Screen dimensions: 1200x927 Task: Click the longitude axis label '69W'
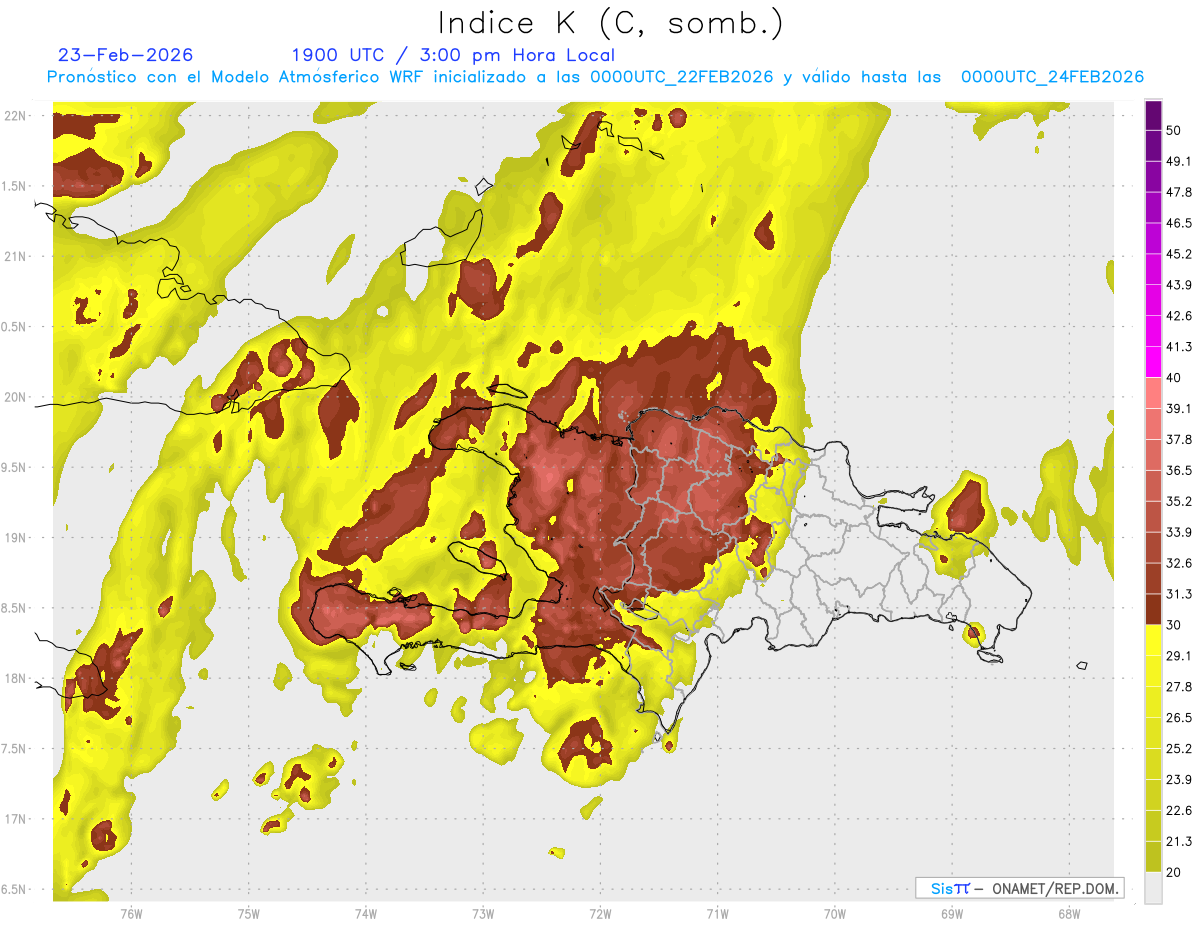pyautogui.click(x=951, y=913)
